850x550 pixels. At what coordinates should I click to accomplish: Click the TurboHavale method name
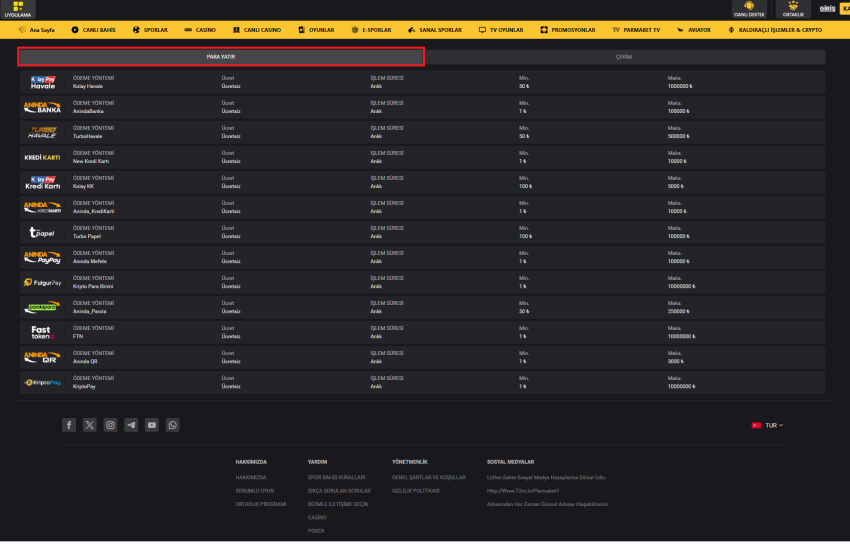click(x=87, y=136)
